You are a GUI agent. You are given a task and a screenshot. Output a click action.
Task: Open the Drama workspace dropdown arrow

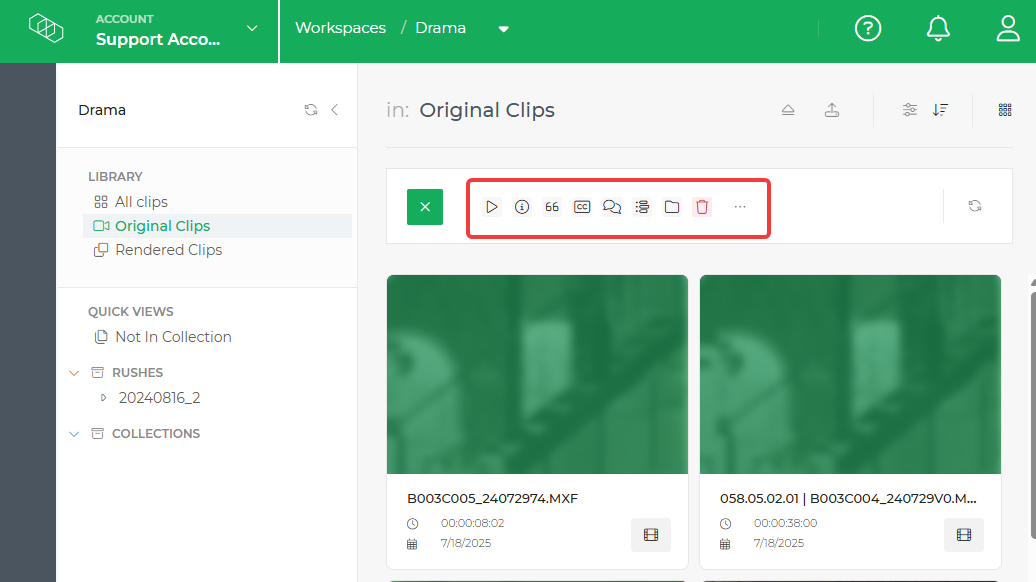click(x=503, y=29)
